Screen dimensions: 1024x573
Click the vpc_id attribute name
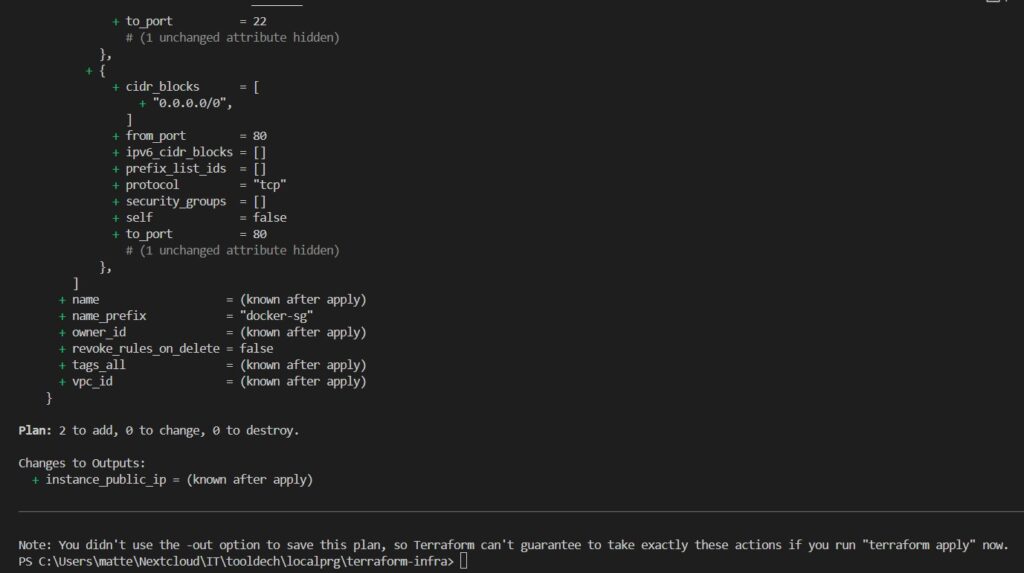pos(92,382)
